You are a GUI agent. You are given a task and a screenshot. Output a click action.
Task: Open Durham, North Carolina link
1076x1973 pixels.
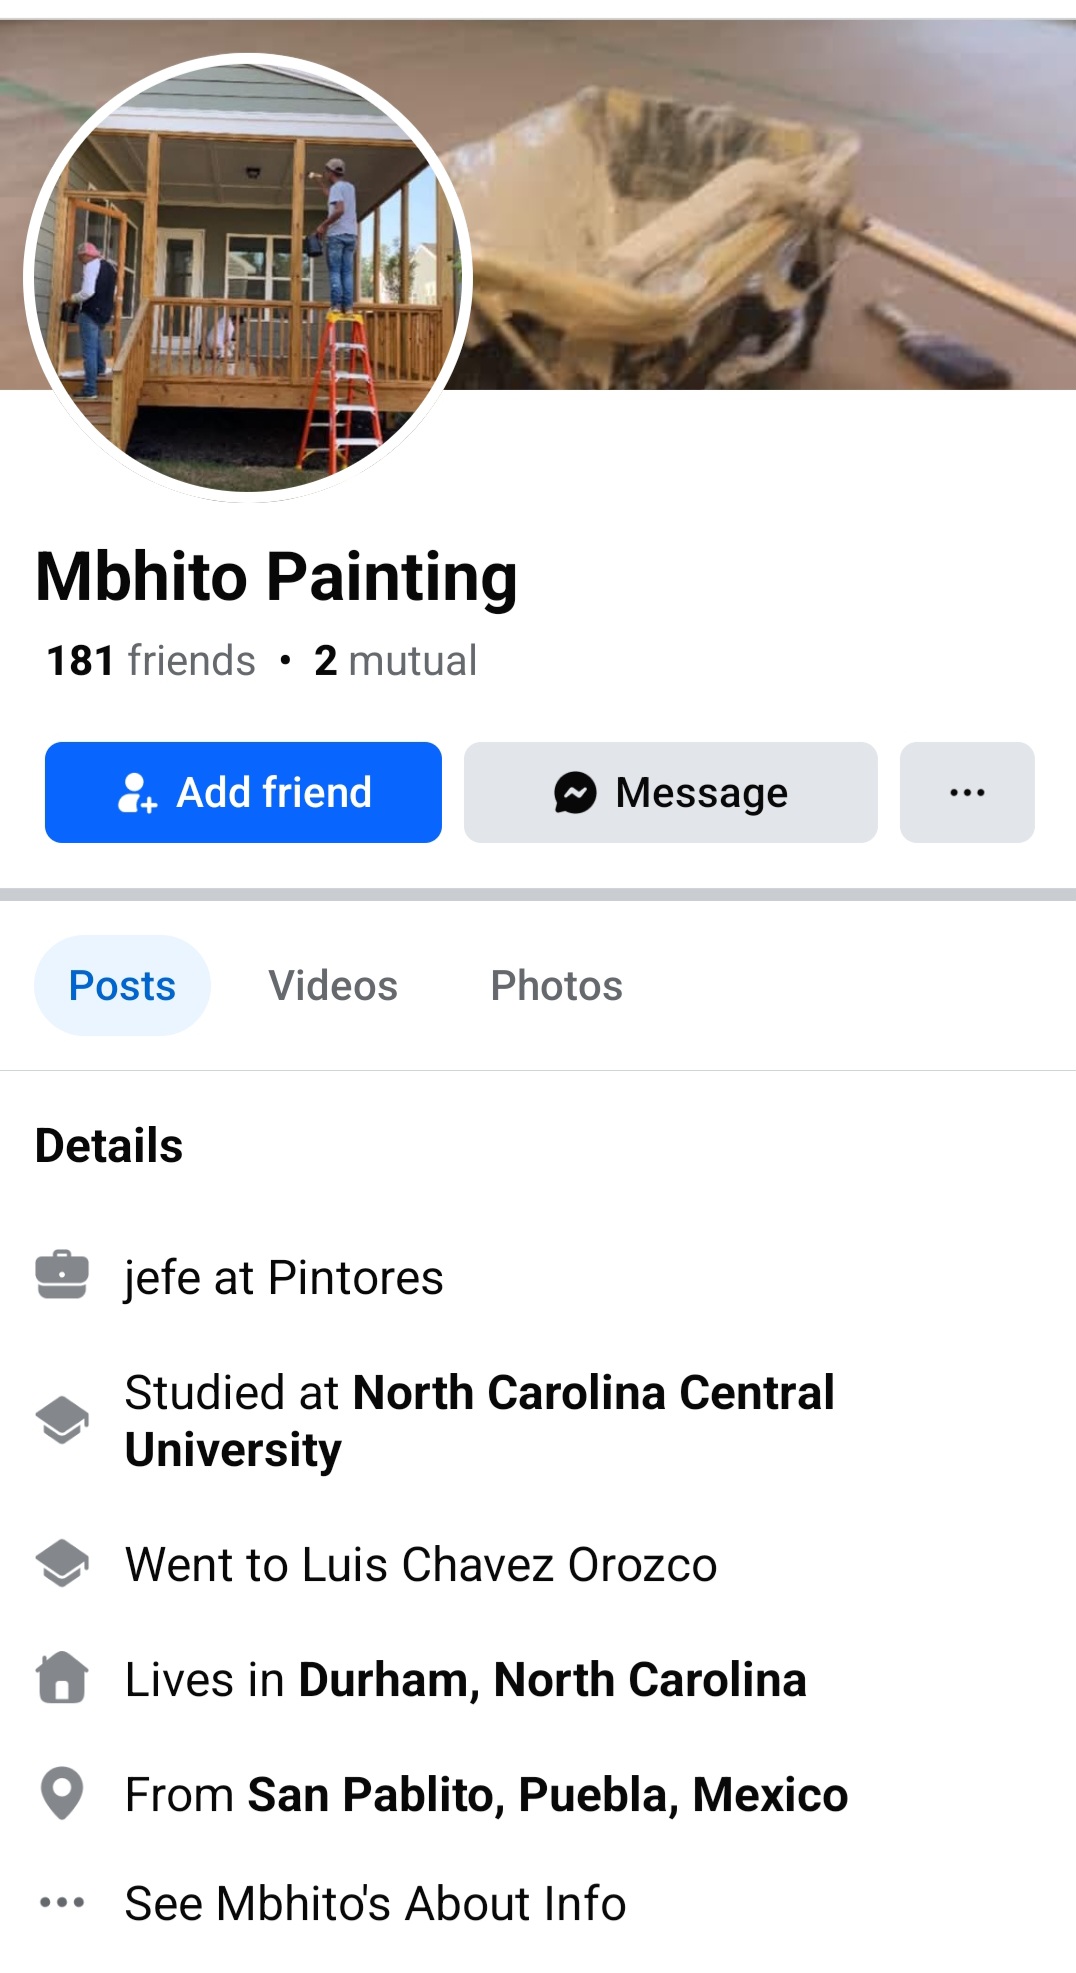click(x=552, y=1680)
